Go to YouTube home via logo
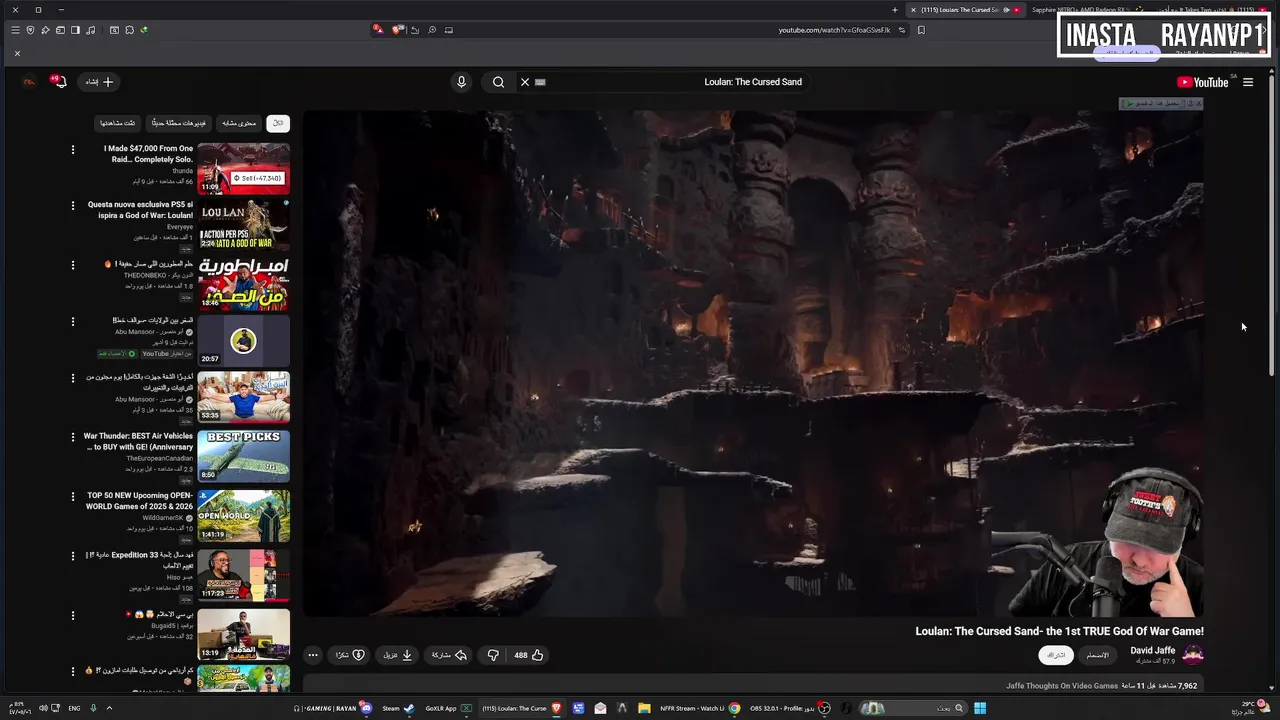Image resolution: width=1280 pixels, height=720 pixels. point(1202,82)
